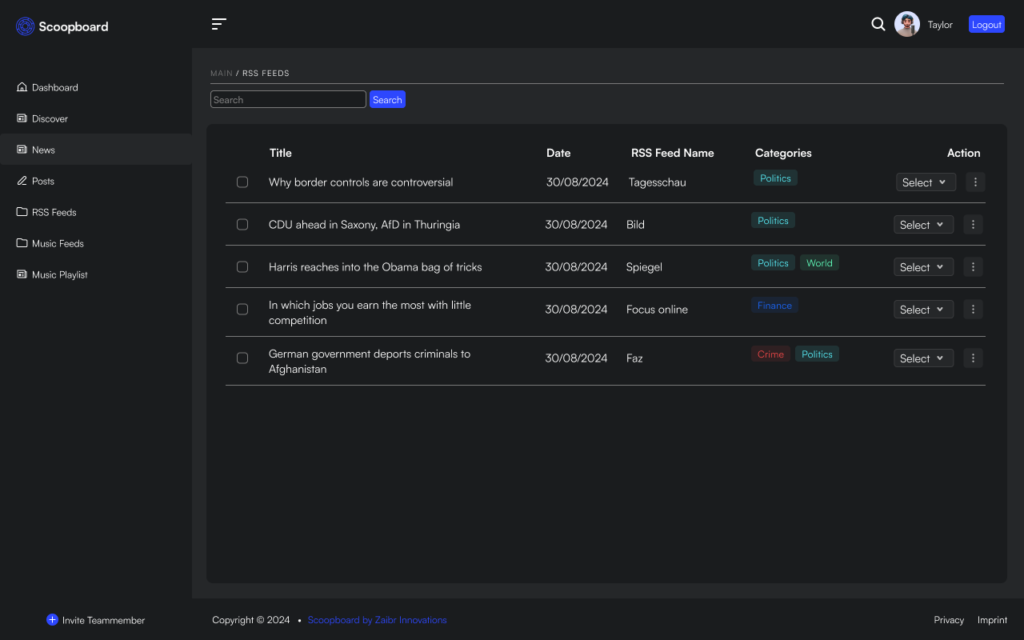Expand the Select dropdown for Tagesschau row
This screenshot has height=640, width=1024.
tap(926, 182)
